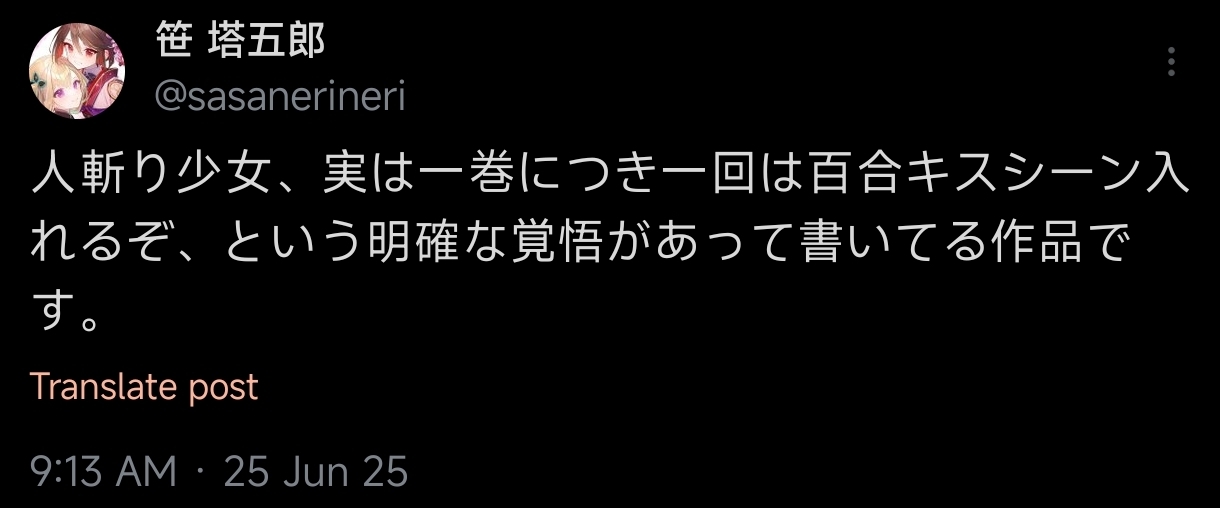Screen dimensions: 1220x508
Task: Open the profile avatar picture
Action: pyautogui.click(x=78, y=70)
